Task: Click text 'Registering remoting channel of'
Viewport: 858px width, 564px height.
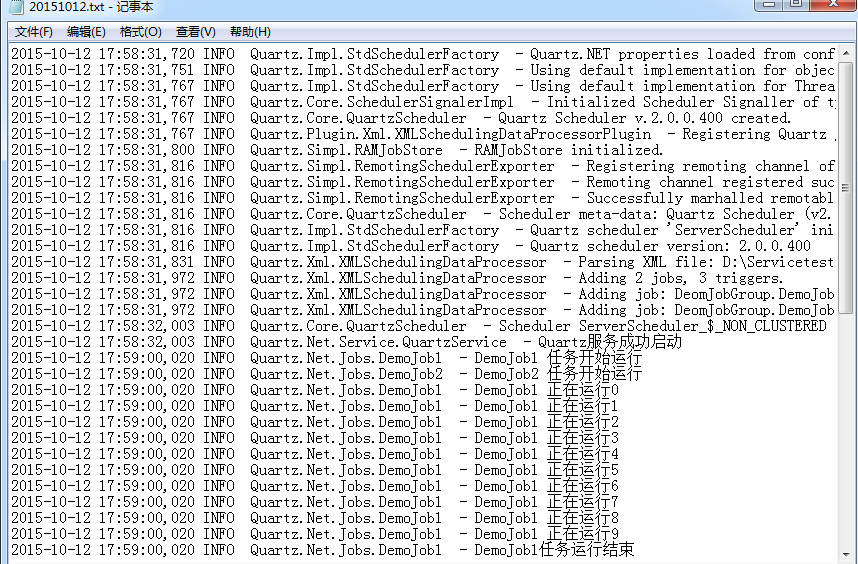Action: point(711,166)
